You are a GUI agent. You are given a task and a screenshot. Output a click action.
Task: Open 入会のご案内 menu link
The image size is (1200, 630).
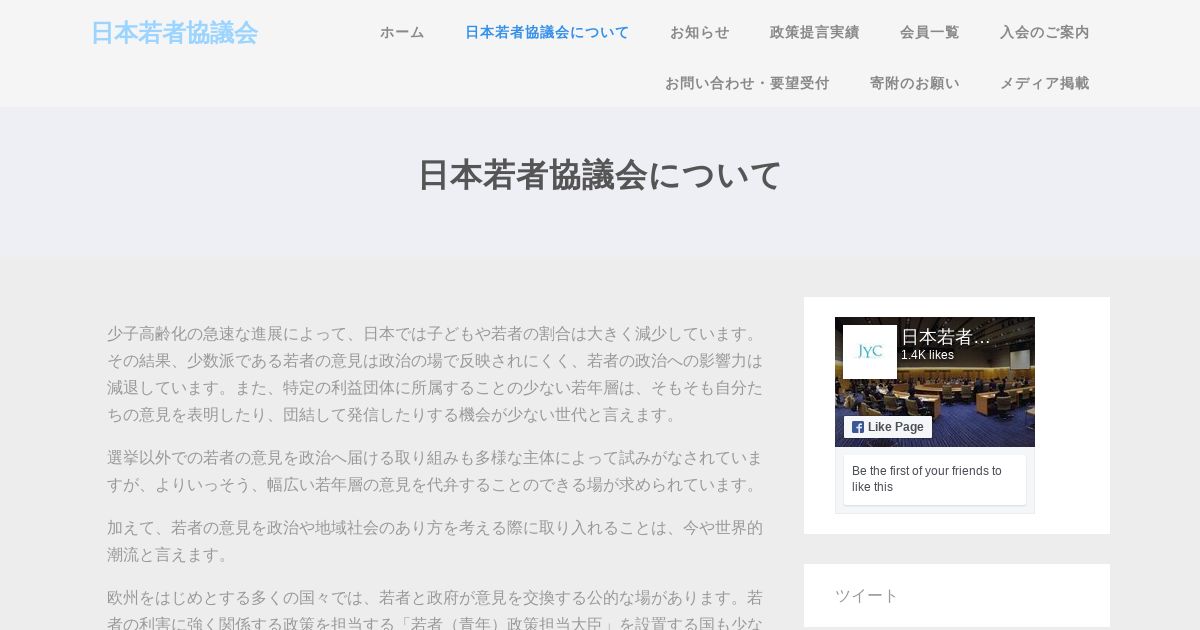[1044, 32]
